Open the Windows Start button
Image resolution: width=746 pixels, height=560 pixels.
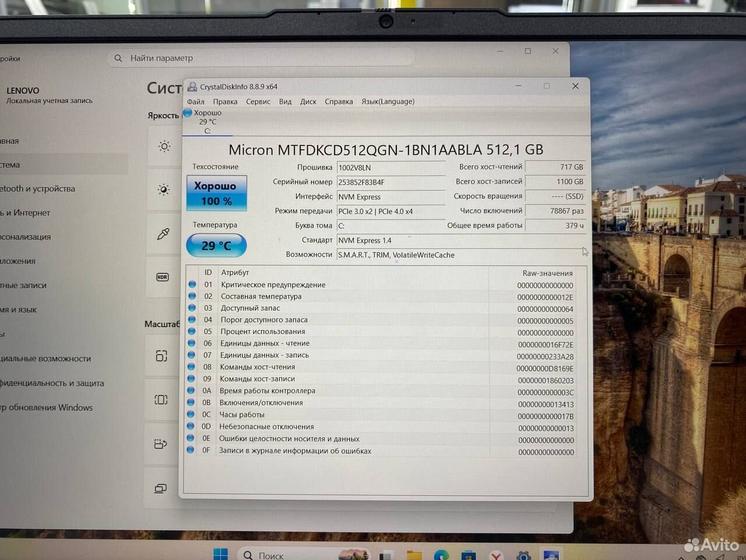(220, 554)
